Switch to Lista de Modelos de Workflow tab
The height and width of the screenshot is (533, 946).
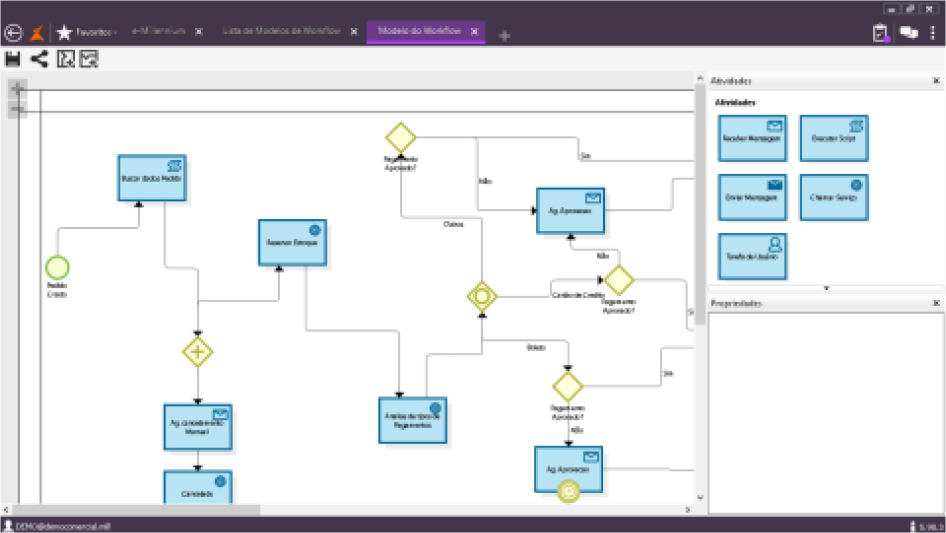(x=281, y=31)
